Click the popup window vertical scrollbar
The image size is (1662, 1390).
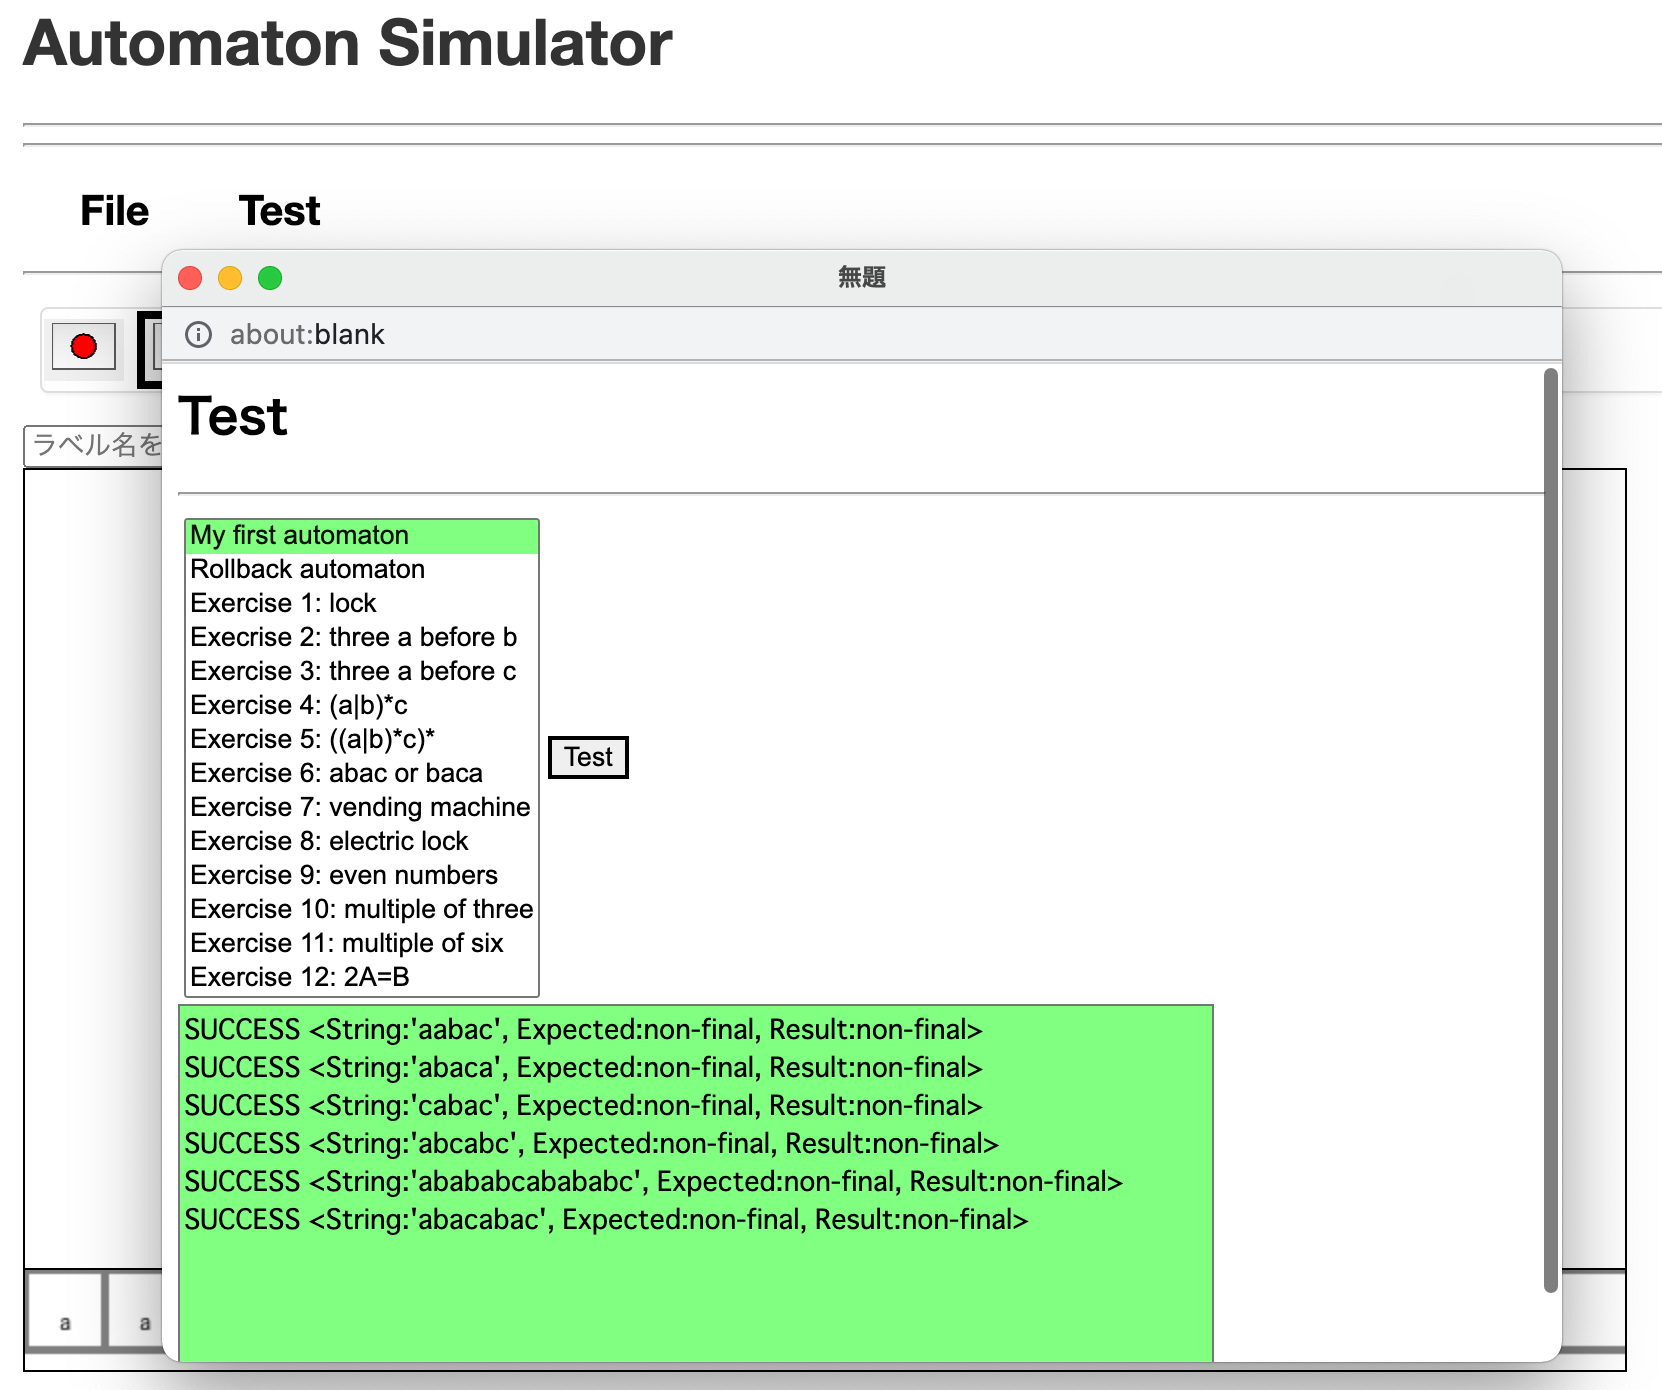(1550, 830)
